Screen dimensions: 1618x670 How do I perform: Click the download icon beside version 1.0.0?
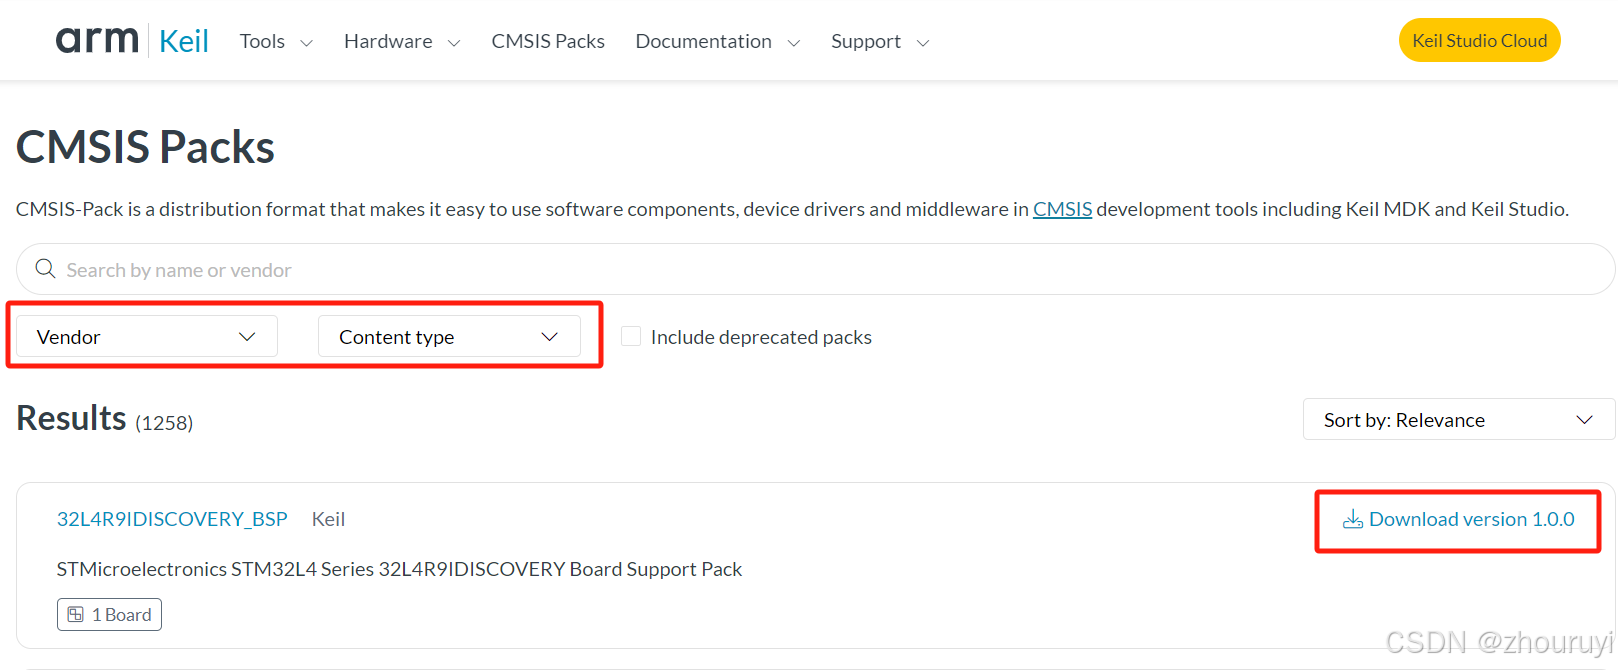point(1353,519)
